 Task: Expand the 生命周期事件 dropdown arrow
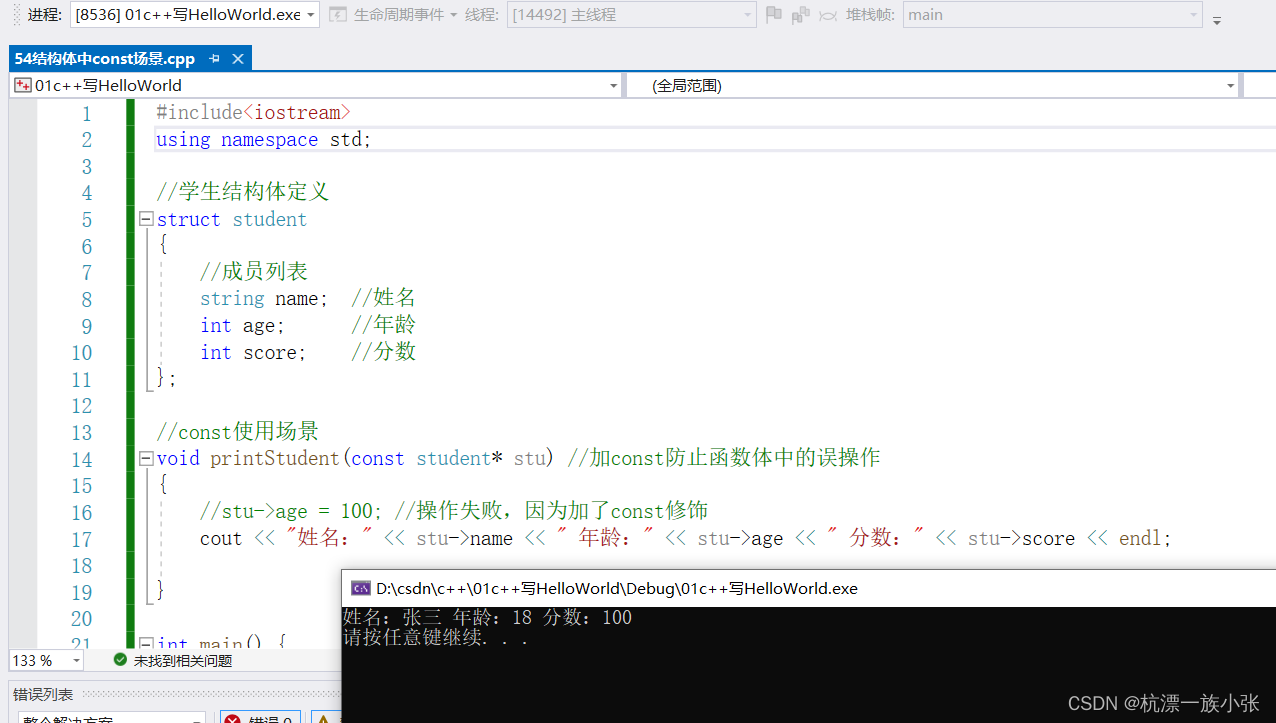453,15
